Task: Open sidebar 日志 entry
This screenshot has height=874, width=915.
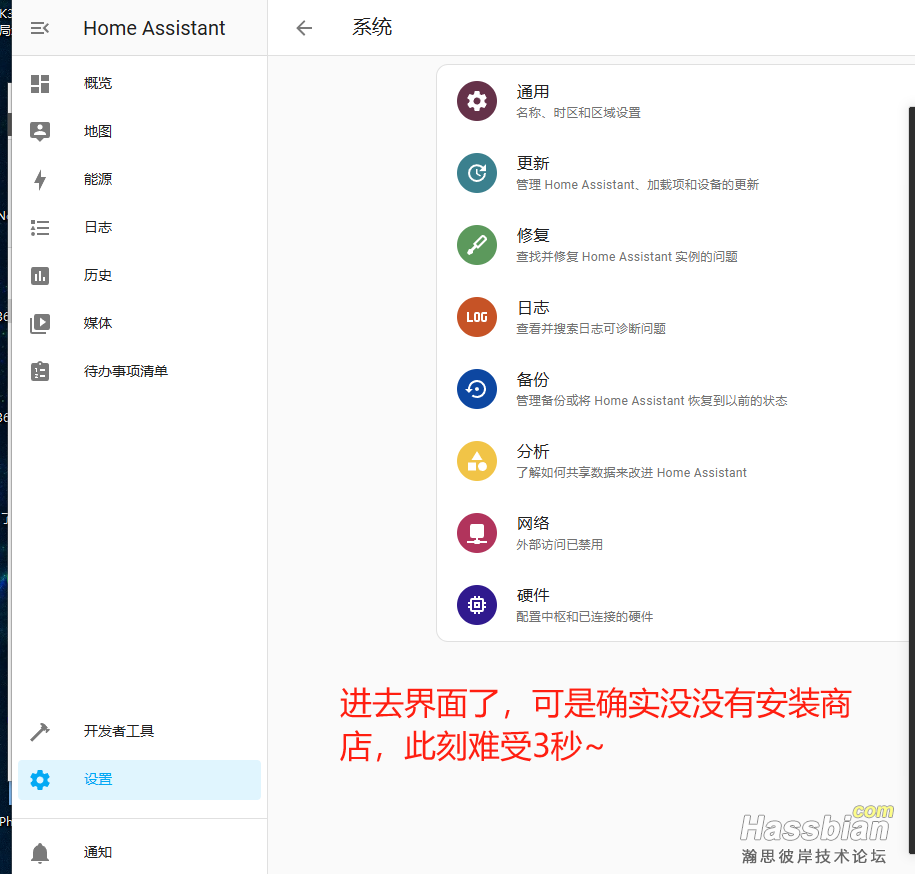Action: 139,228
